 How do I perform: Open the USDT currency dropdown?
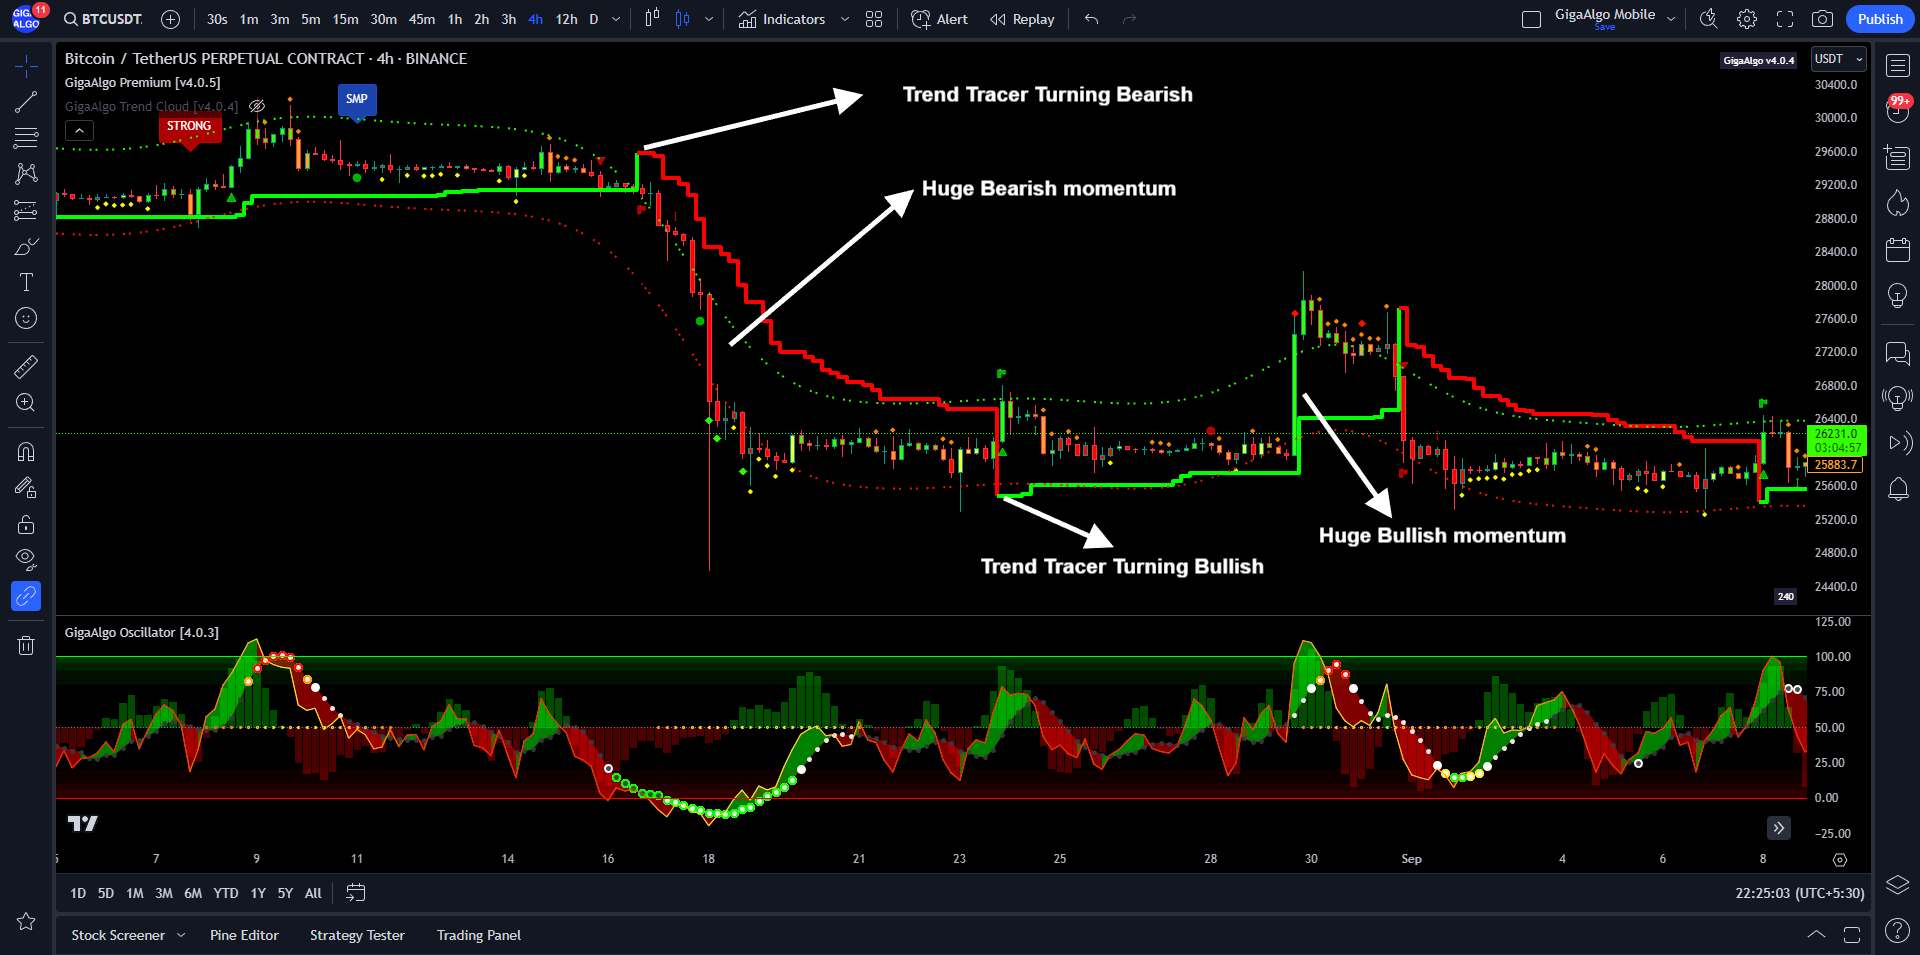(x=1839, y=59)
